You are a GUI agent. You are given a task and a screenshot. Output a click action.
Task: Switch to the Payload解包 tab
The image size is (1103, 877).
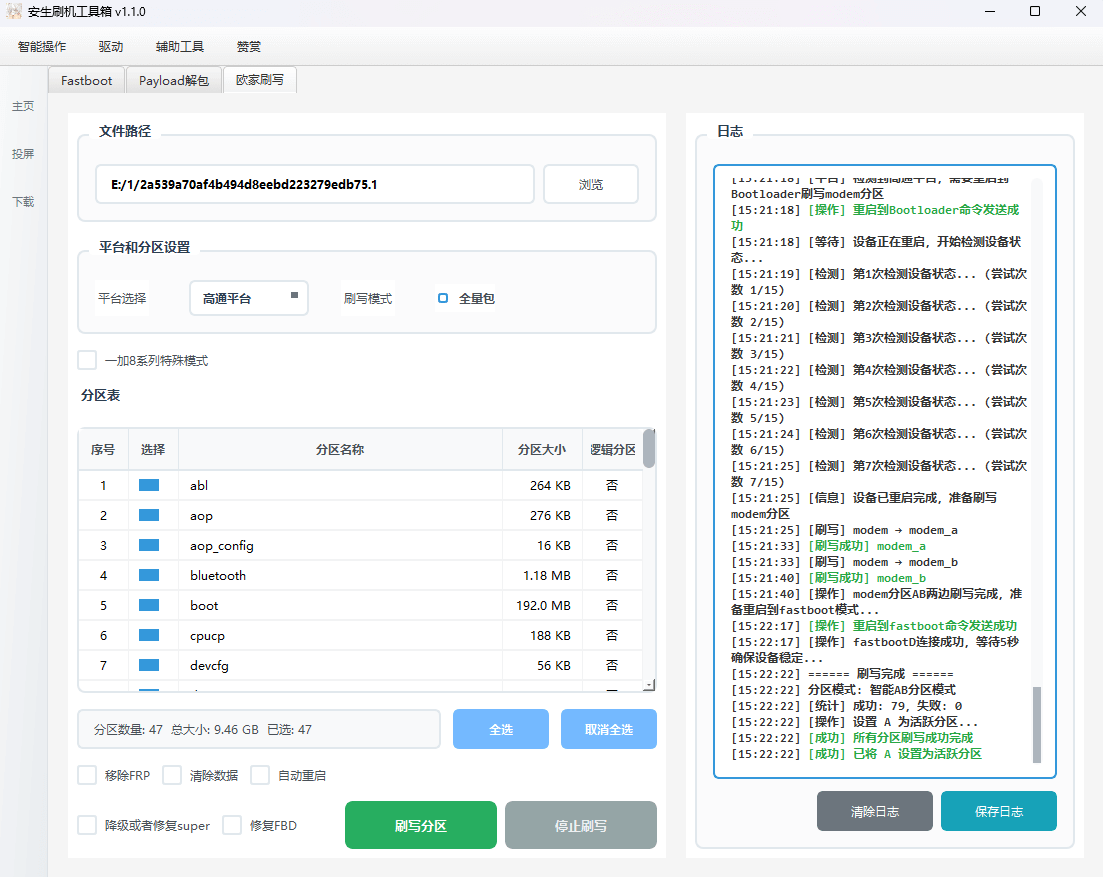173,80
